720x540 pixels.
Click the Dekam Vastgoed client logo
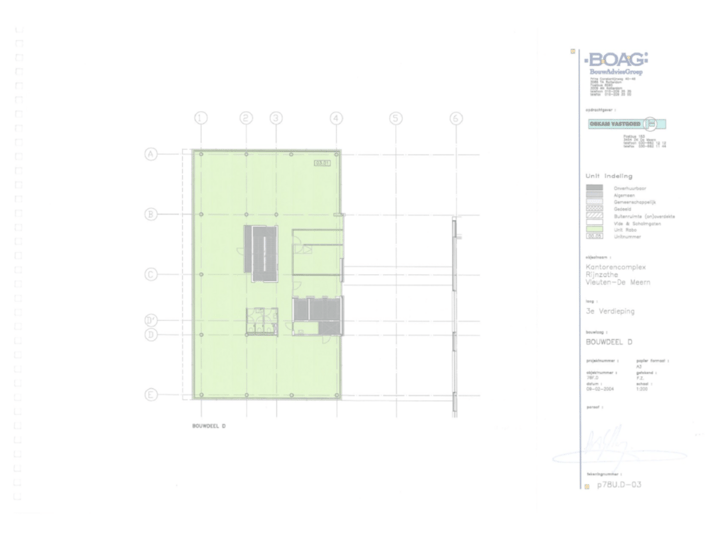618,124
